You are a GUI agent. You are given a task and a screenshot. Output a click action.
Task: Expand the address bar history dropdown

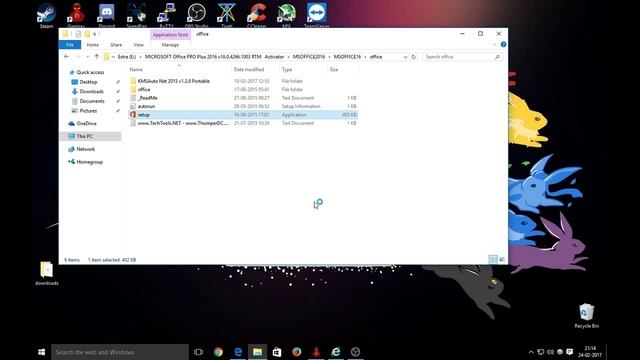coord(405,57)
